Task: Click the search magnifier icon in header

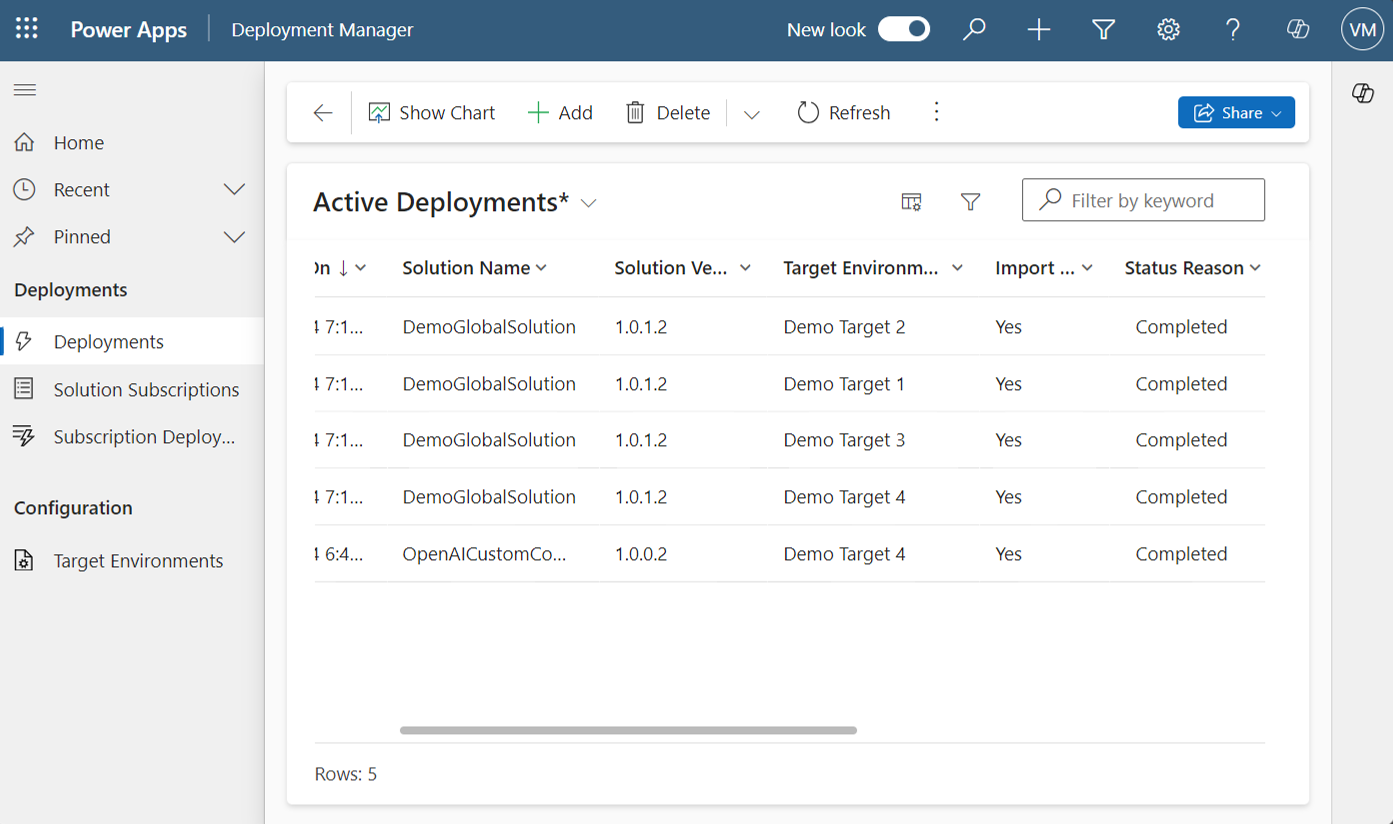Action: (974, 29)
